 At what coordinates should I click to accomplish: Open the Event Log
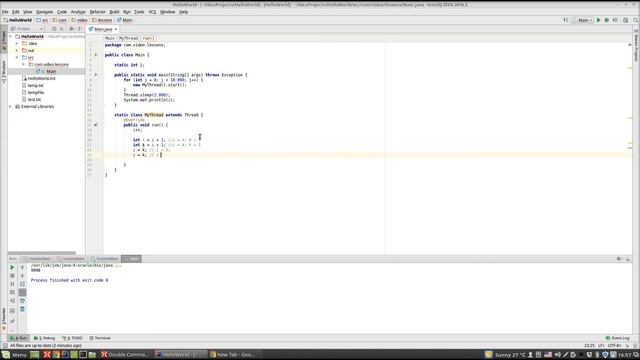[618, 338]
